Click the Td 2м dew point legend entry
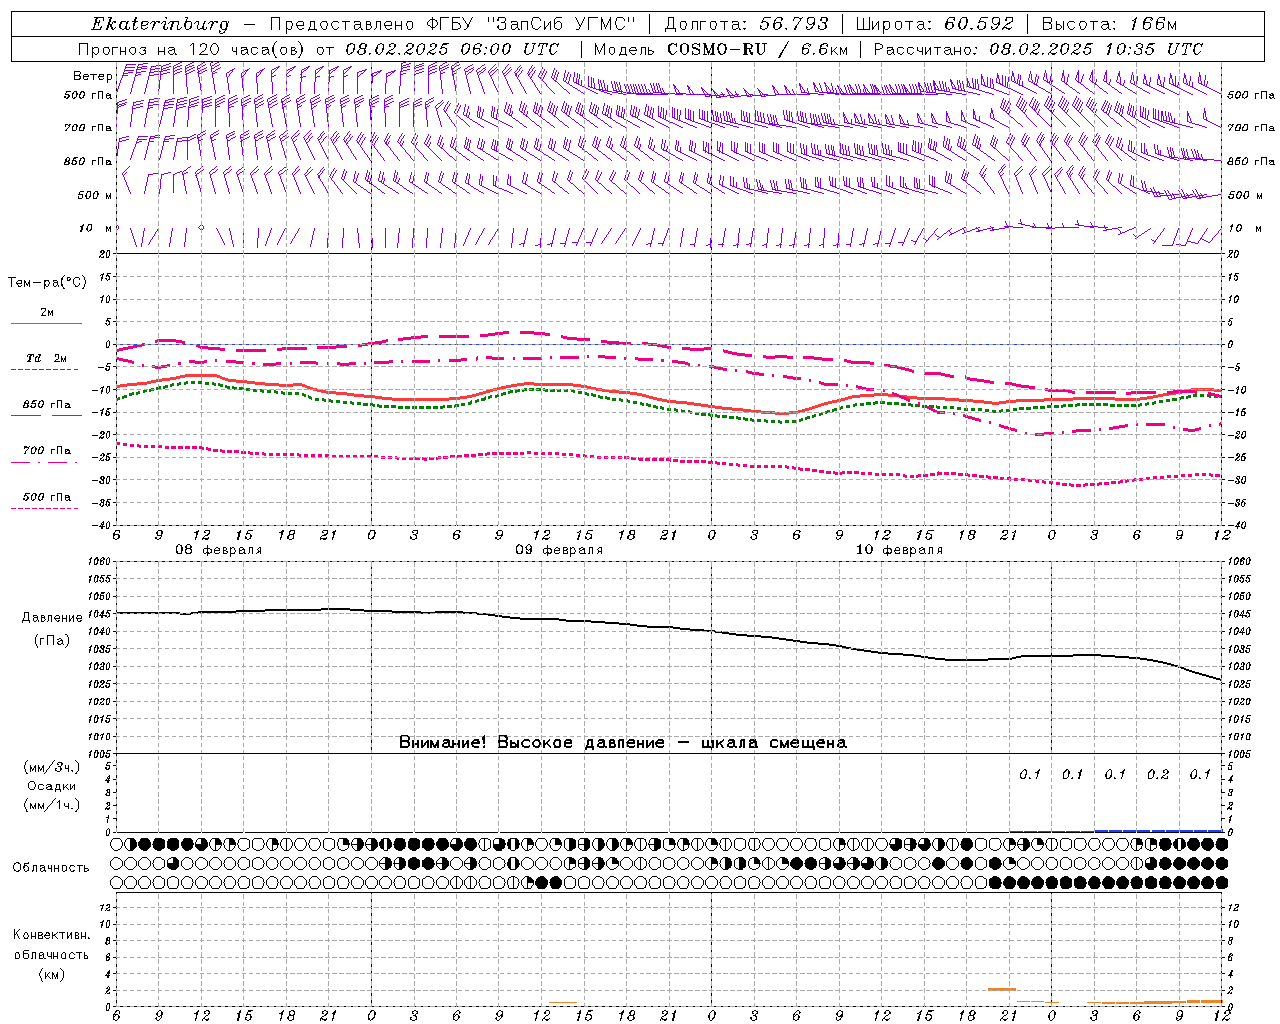 [47, 358]
